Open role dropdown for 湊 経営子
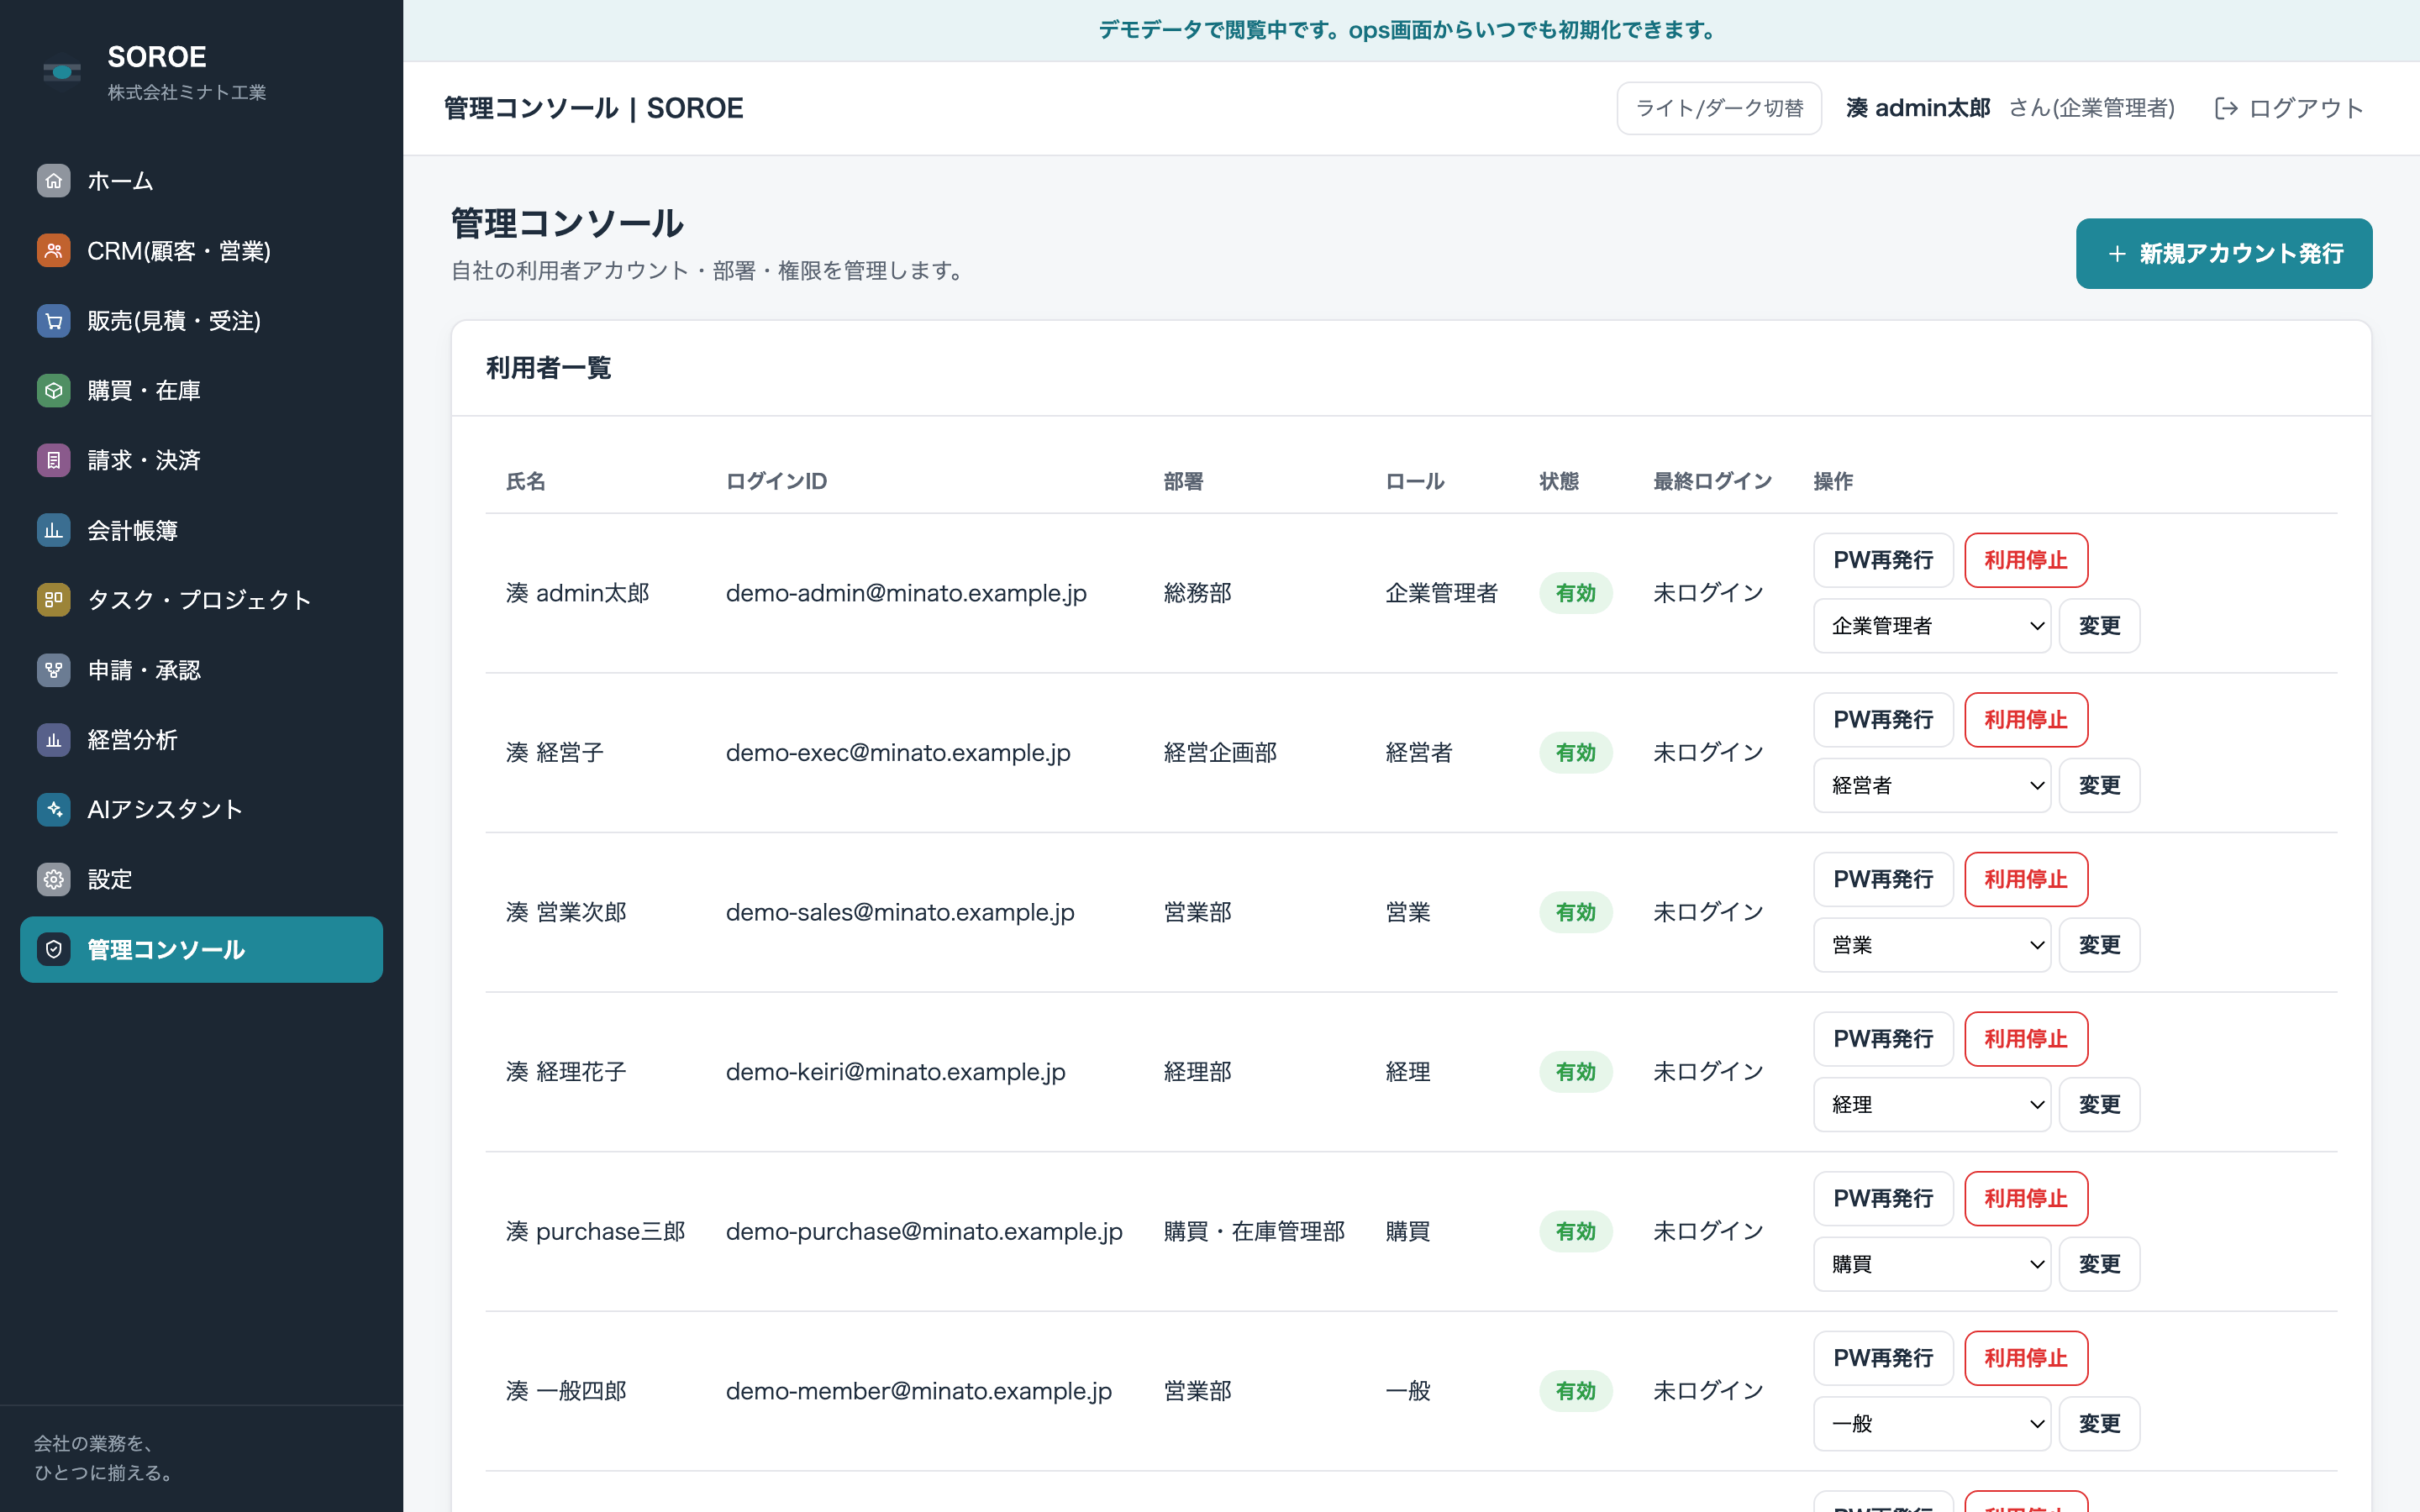Screen dimensions: 2420x1512 tap(1932, 785)
